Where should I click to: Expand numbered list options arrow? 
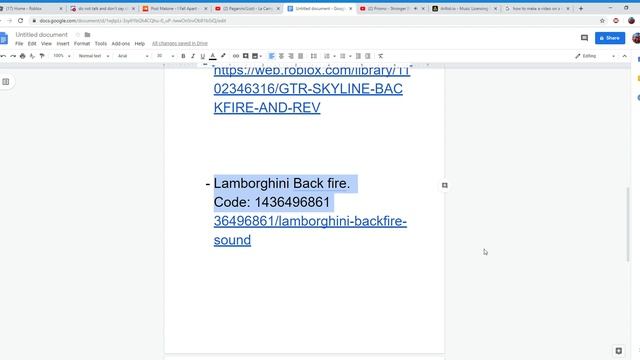coord(334,56)
